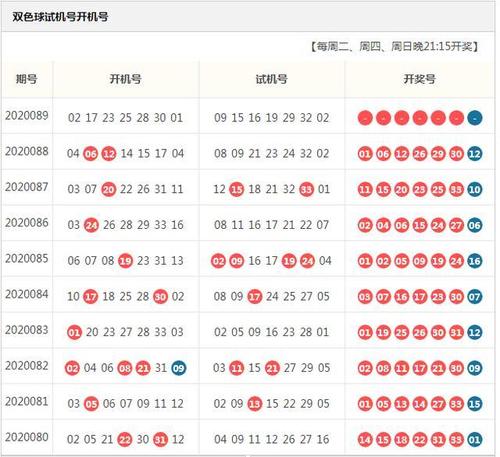This screenshot has width=500, height=457.
Task: Select issue number 2020085
Action: point(27,258)
